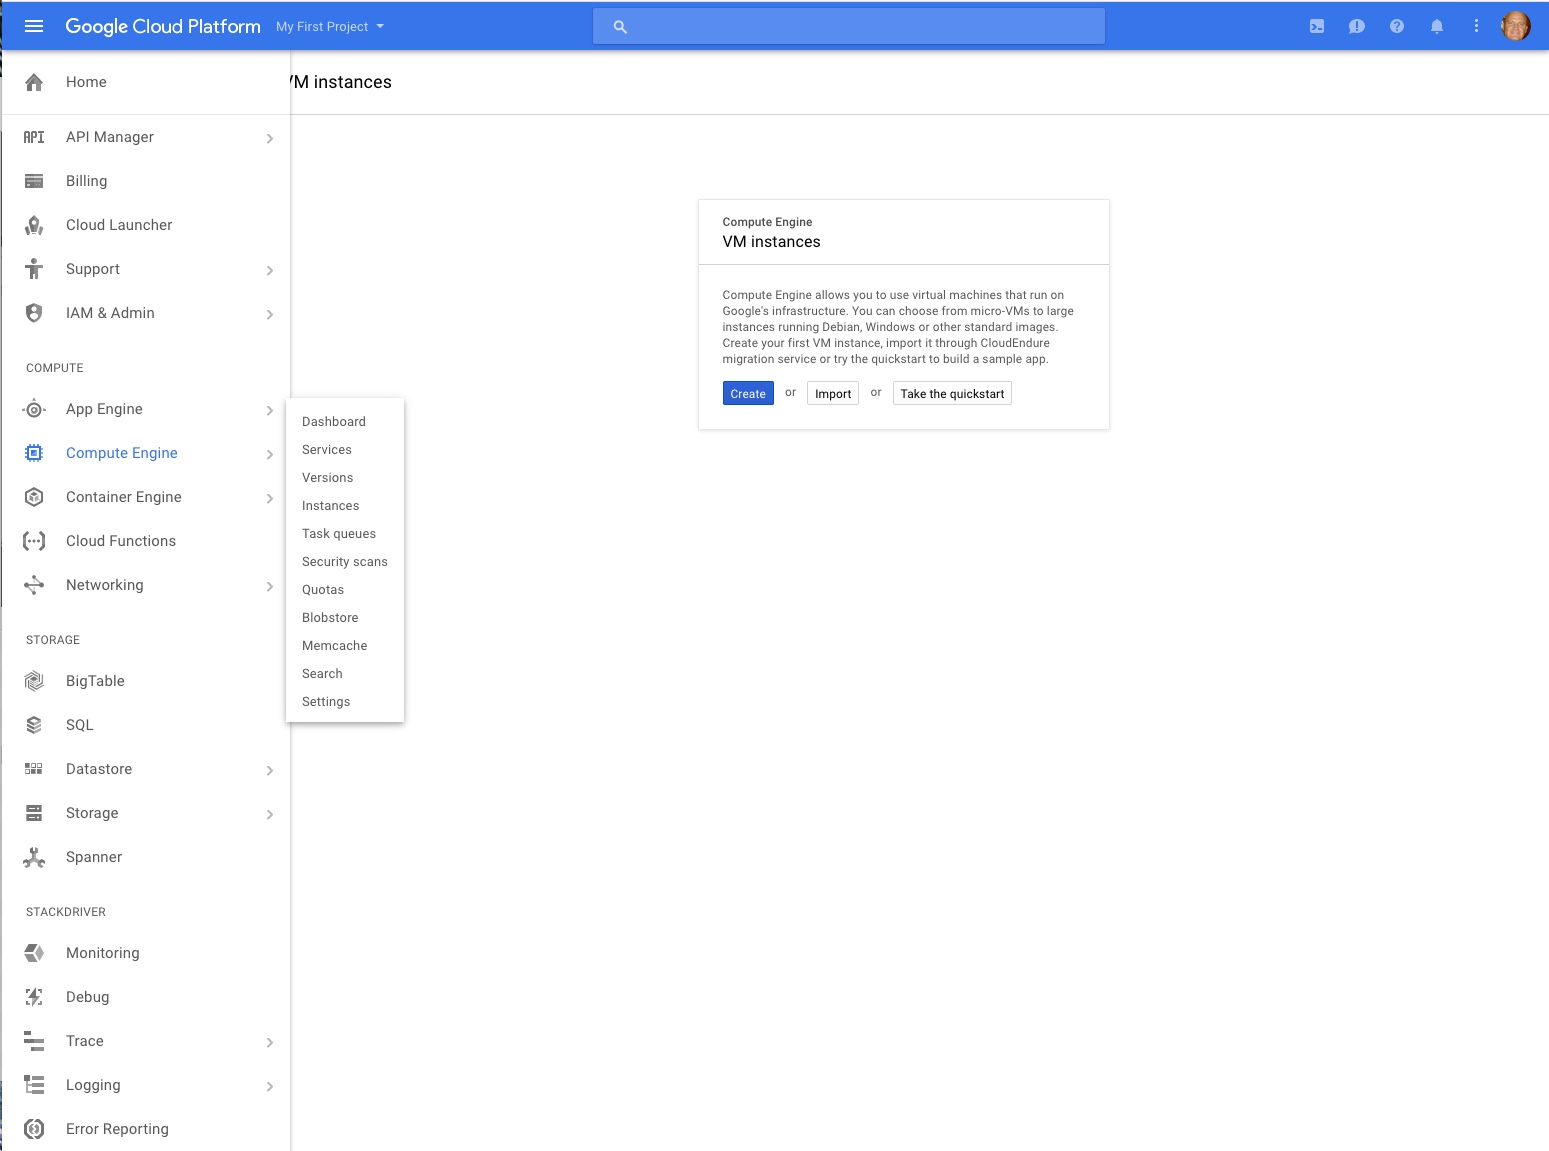Click the help question mark icon
Image resolution: width=1549 pixels, height=1151 pixels.
point(1396,27)
